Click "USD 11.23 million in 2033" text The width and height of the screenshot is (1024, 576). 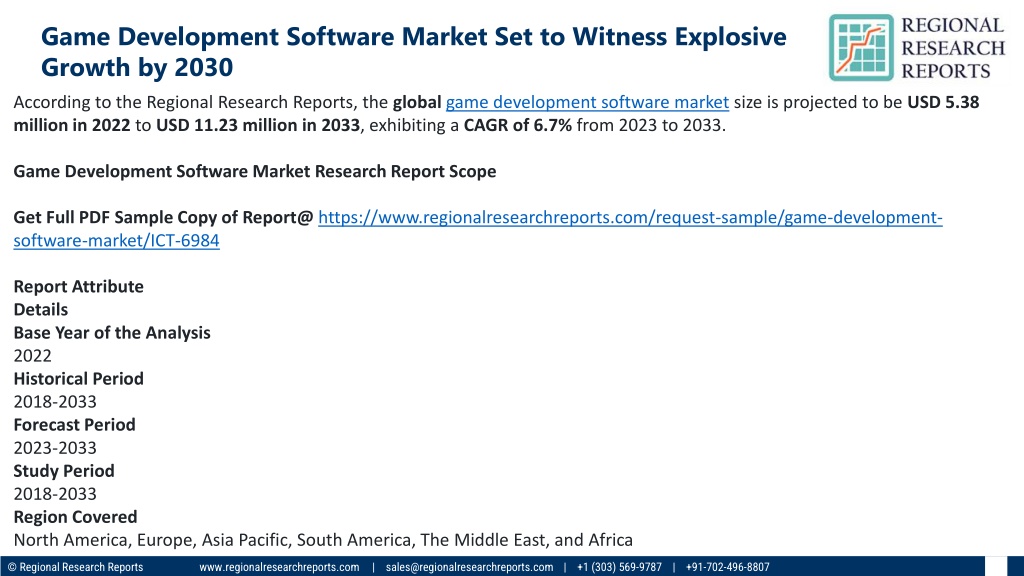pyautogui.click(x=257, y=125)
